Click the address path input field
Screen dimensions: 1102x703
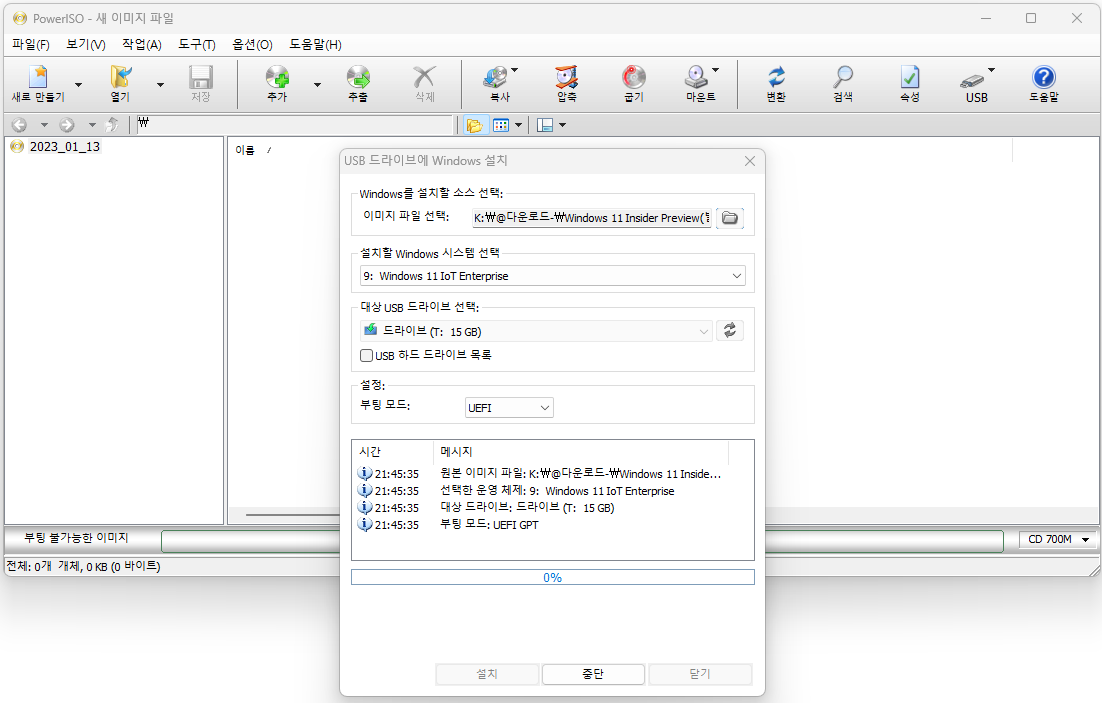[294, 124]
